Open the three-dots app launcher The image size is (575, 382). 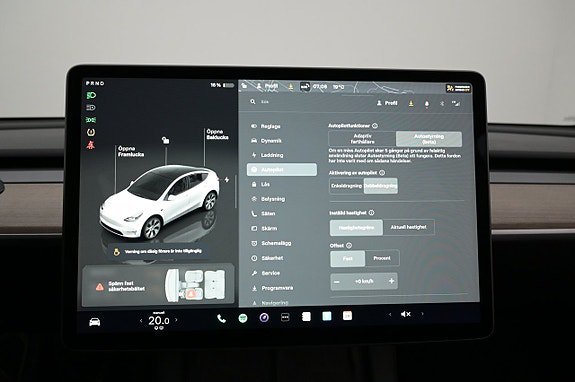click(x=285, y=317)
